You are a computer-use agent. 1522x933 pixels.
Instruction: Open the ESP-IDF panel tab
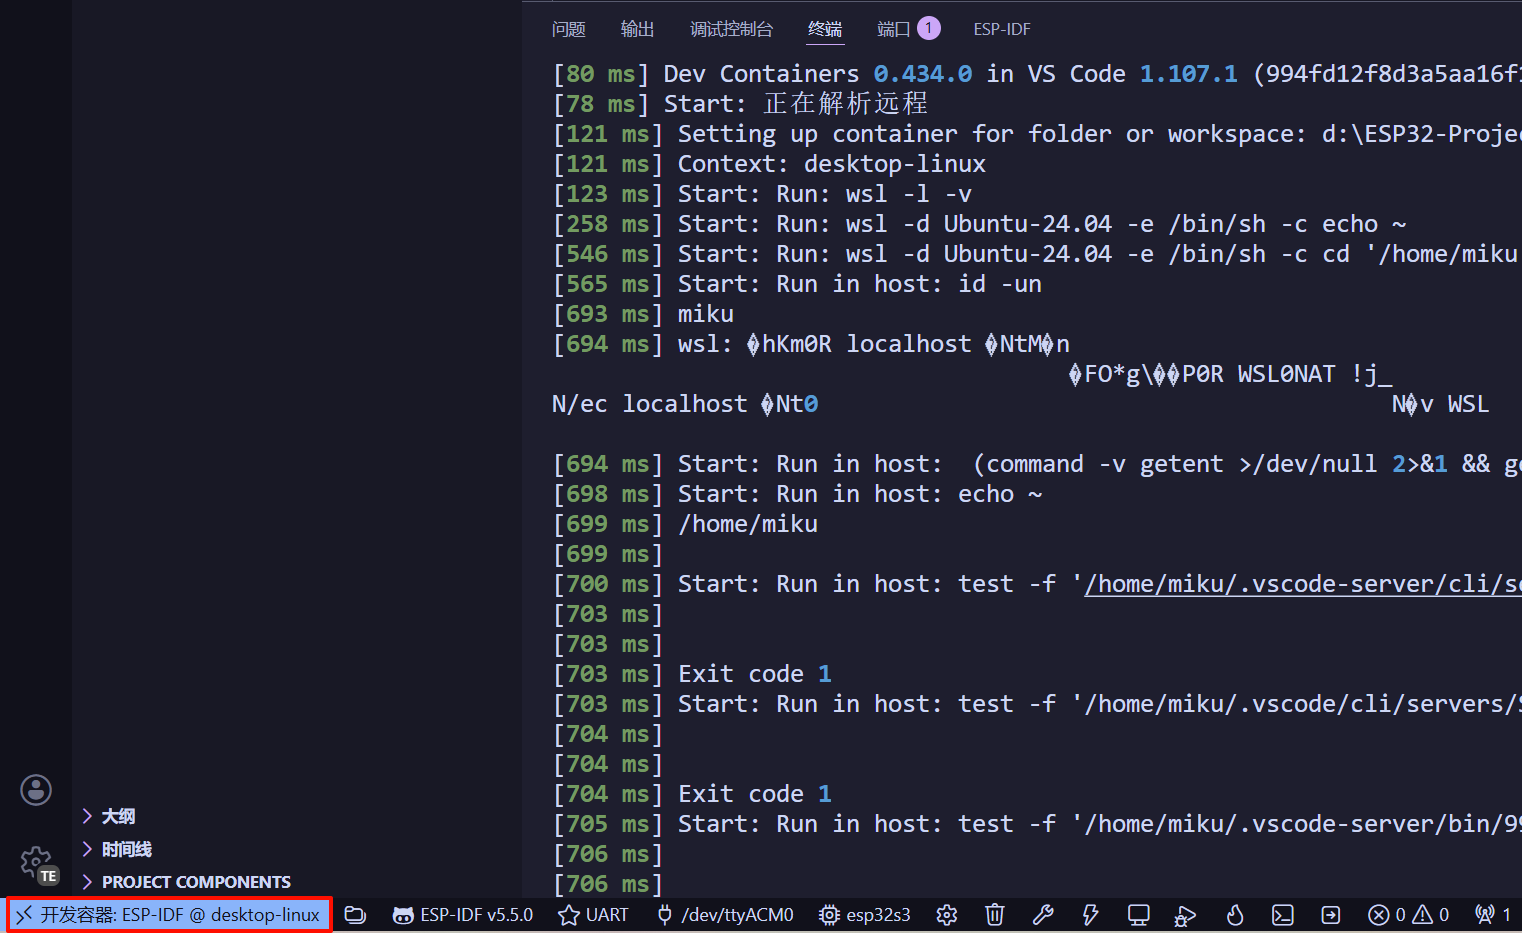point(1002,29)
